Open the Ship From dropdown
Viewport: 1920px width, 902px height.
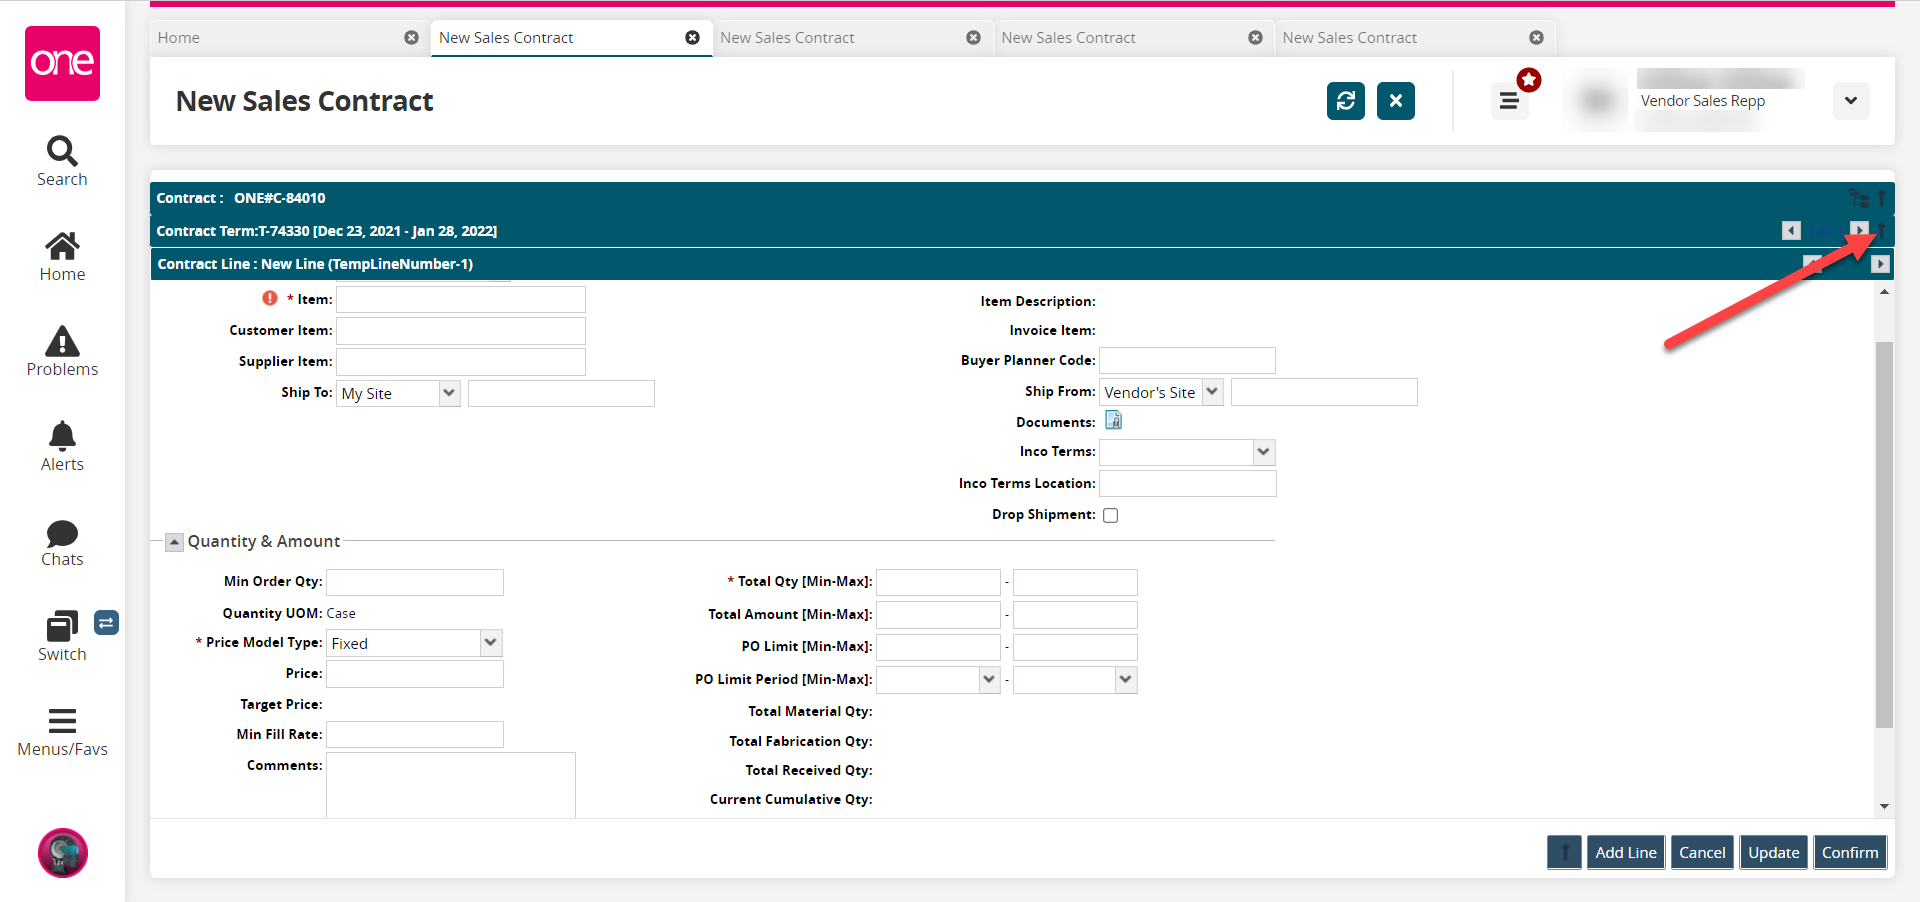[1212, 392]
